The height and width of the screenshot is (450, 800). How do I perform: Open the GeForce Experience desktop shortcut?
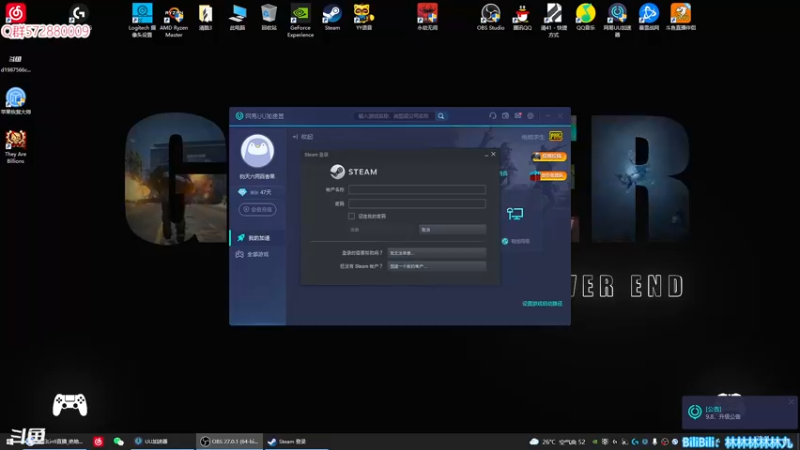click(x=300, y=20)
